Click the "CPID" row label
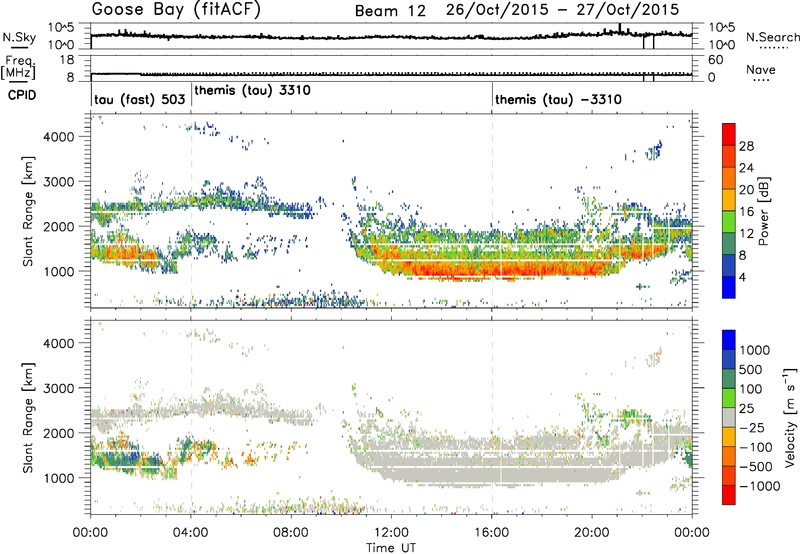800x554 pixels. [22, 95]
